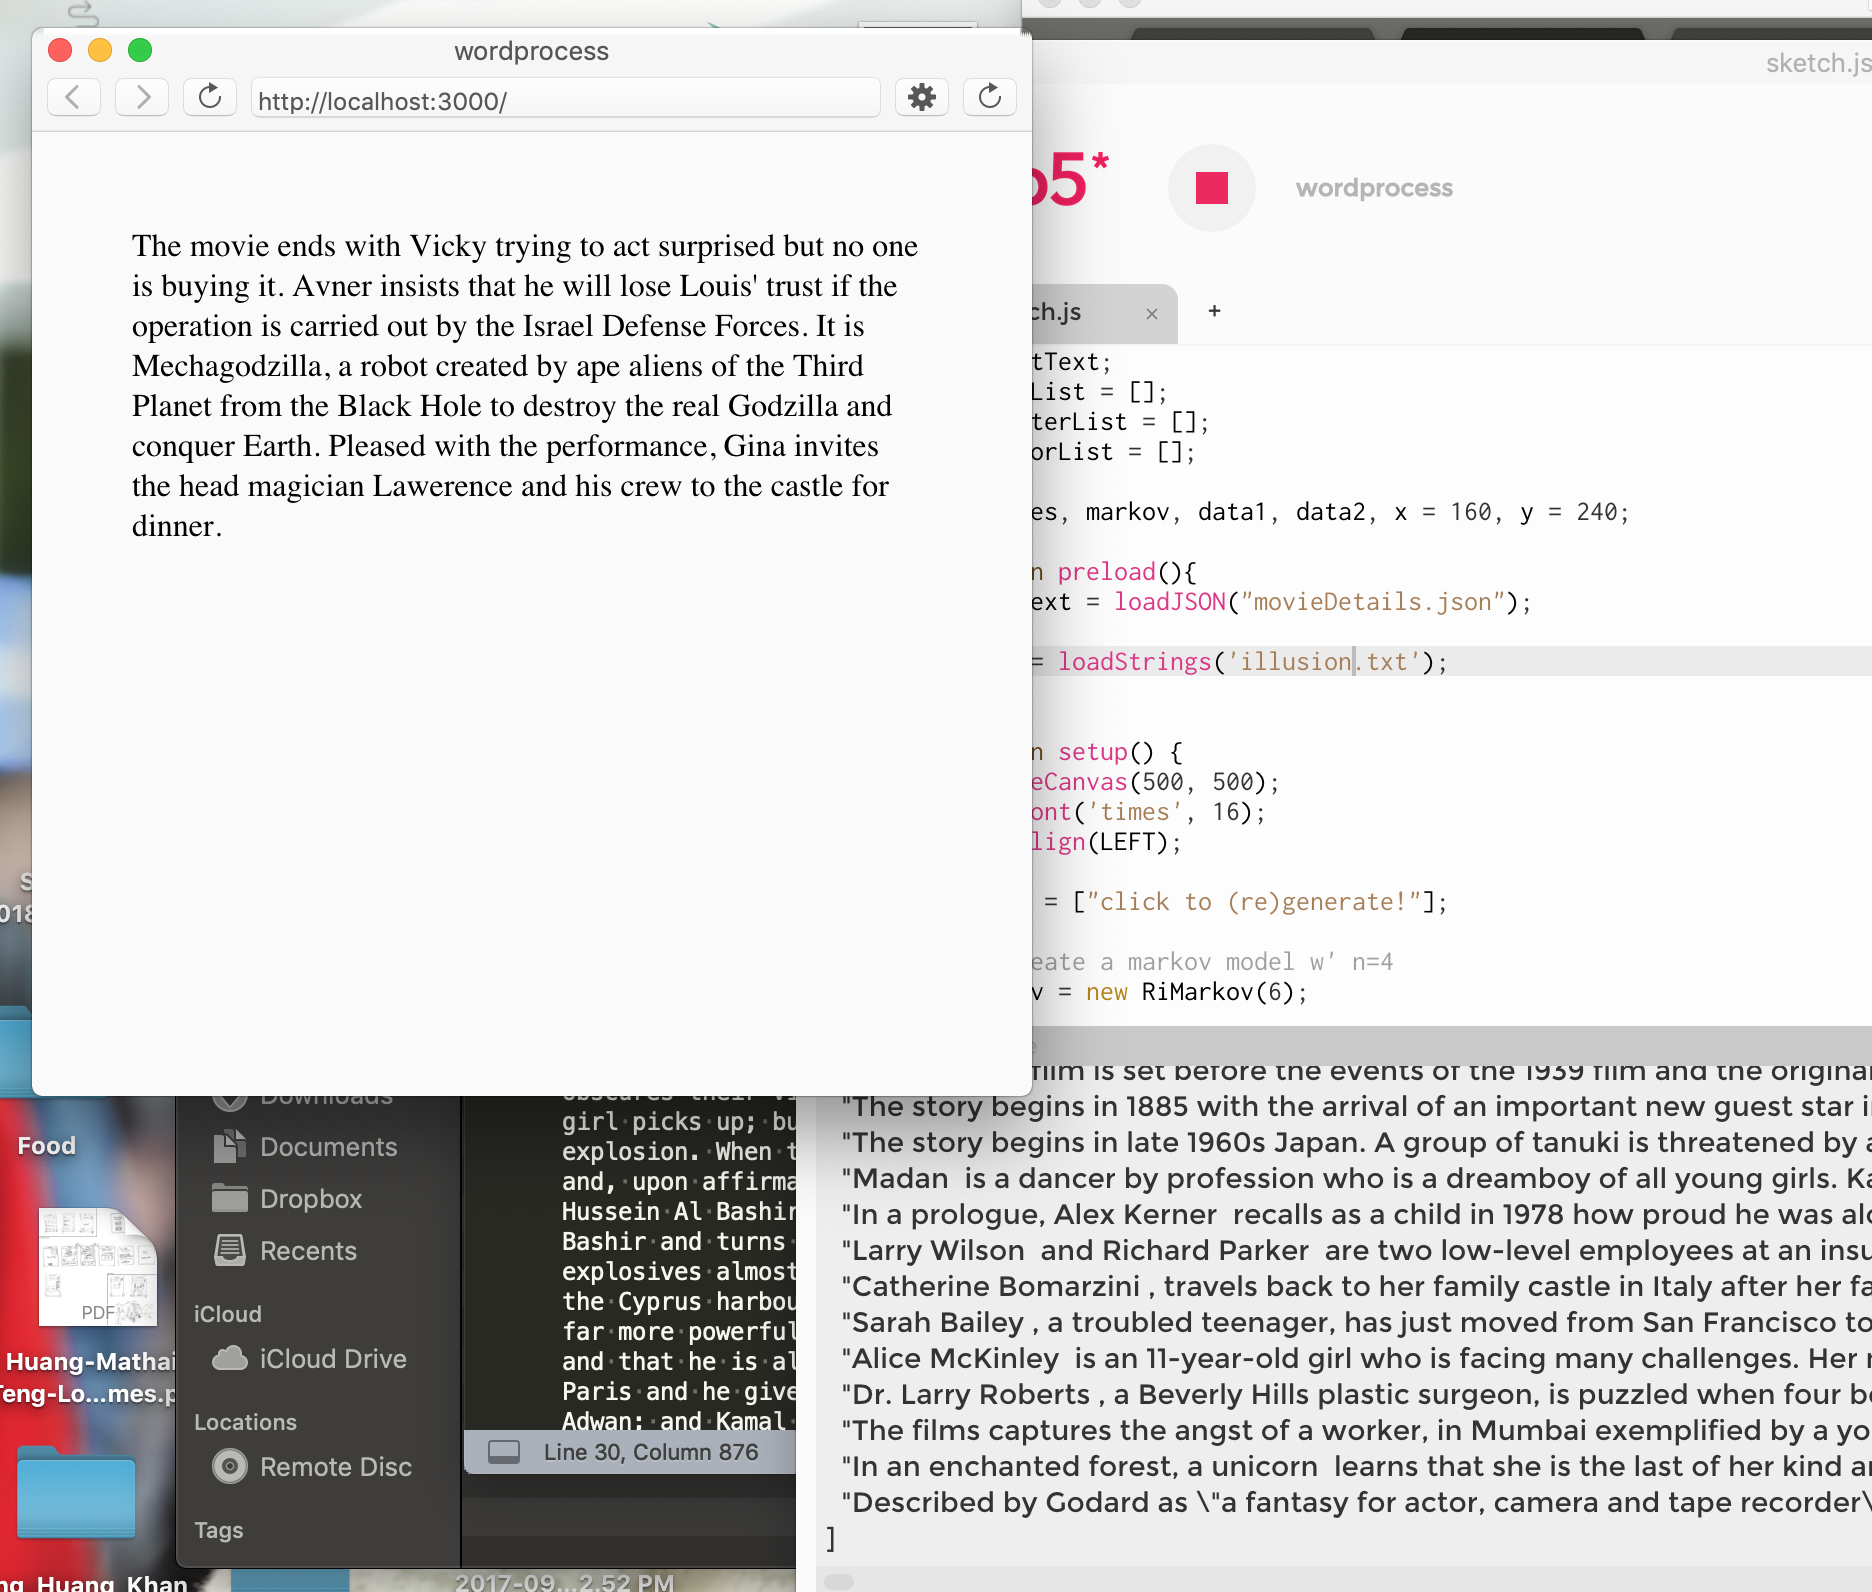
Task: Close the sketch.js tab in p5 editor
Action: [x=1151, y=314]
